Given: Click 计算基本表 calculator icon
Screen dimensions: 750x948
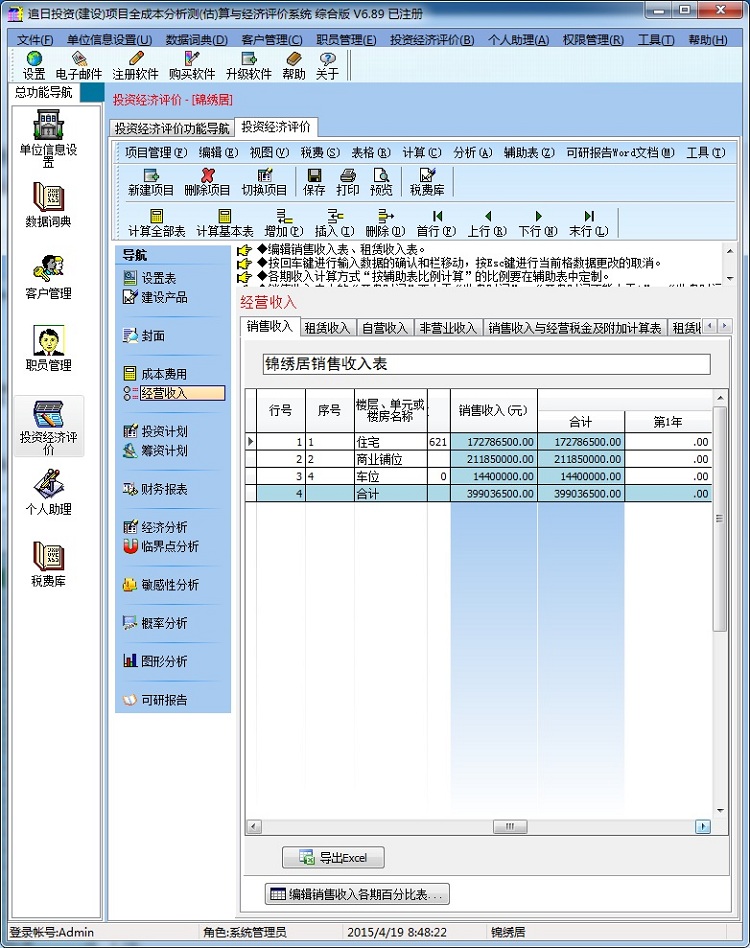Looking at the screenshot, I should (x=225, y=223).
